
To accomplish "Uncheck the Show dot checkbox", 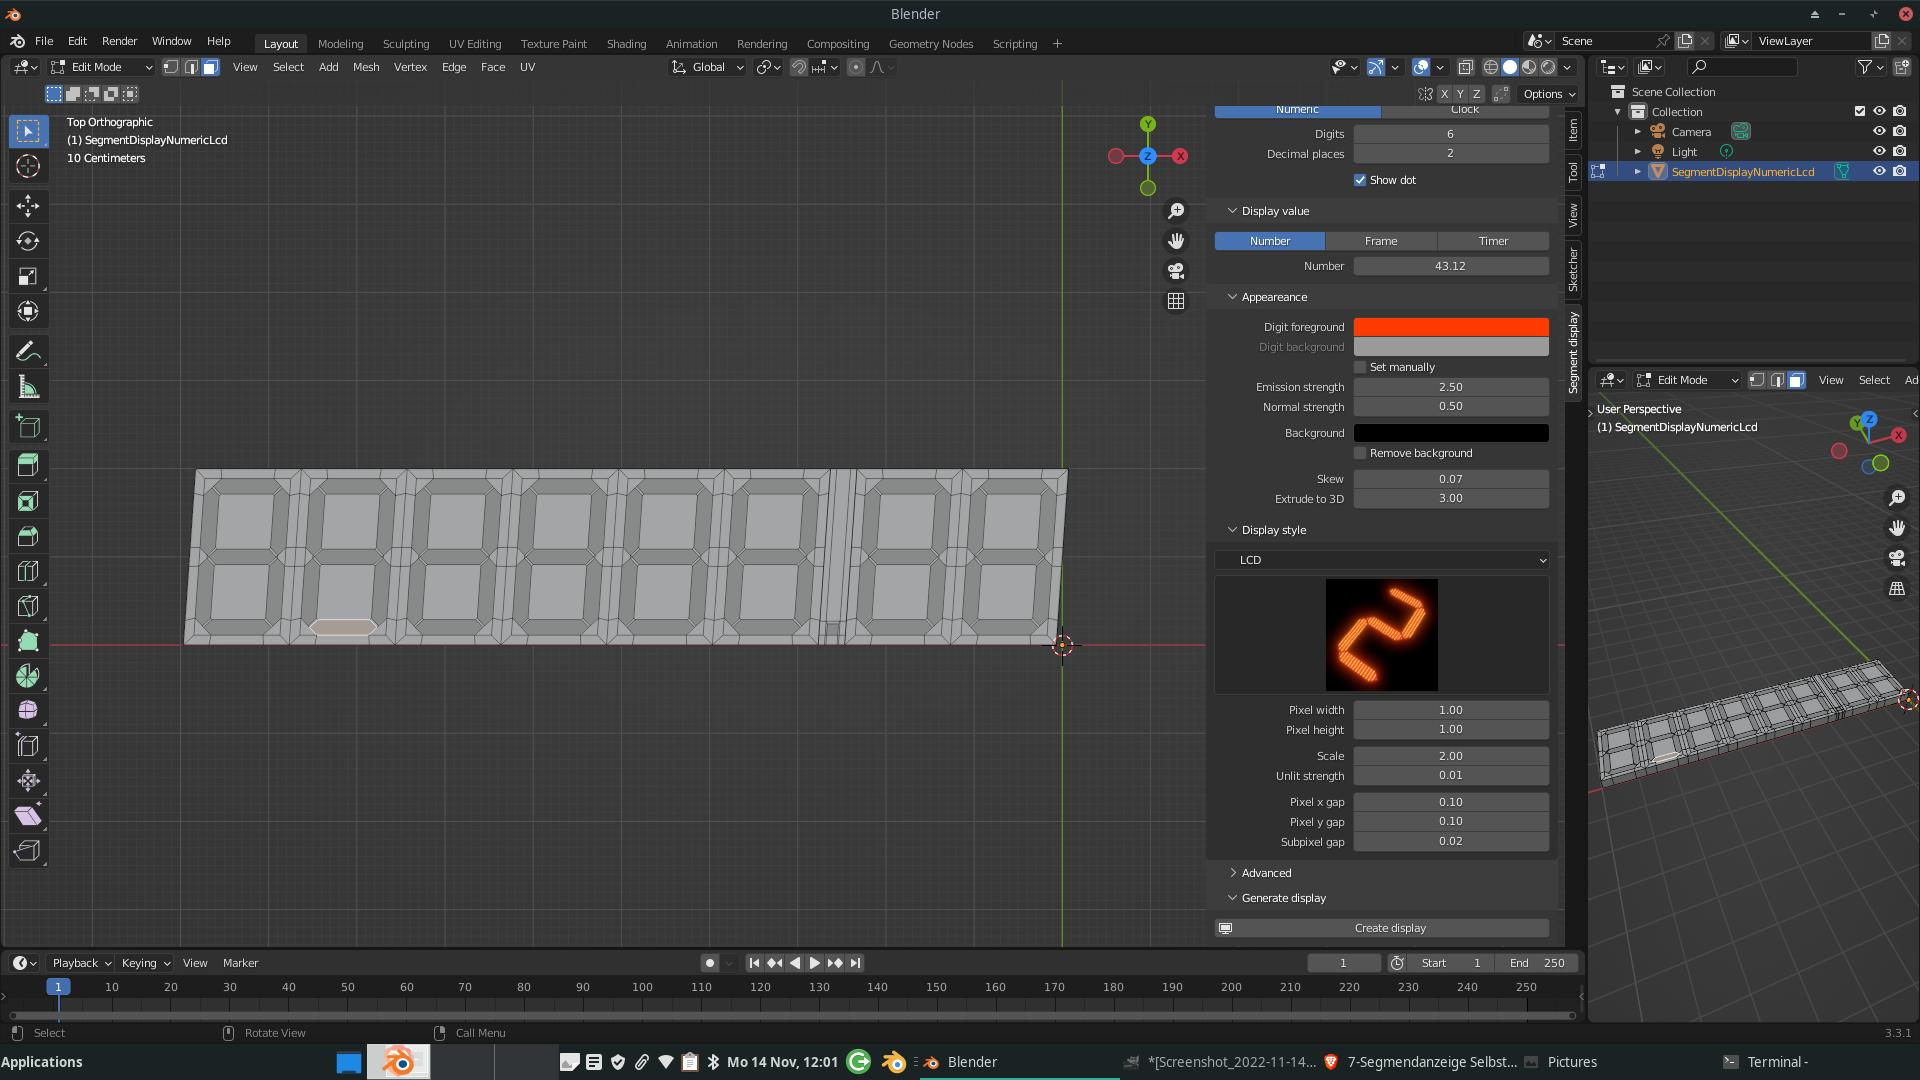I will coord(1360,180).
